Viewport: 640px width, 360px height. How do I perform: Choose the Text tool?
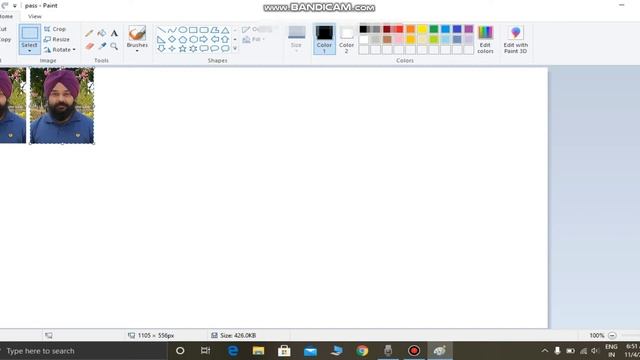[x=114, y=33]
